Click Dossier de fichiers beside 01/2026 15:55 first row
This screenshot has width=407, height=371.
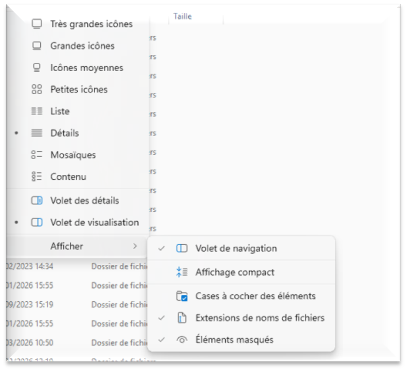119,286
